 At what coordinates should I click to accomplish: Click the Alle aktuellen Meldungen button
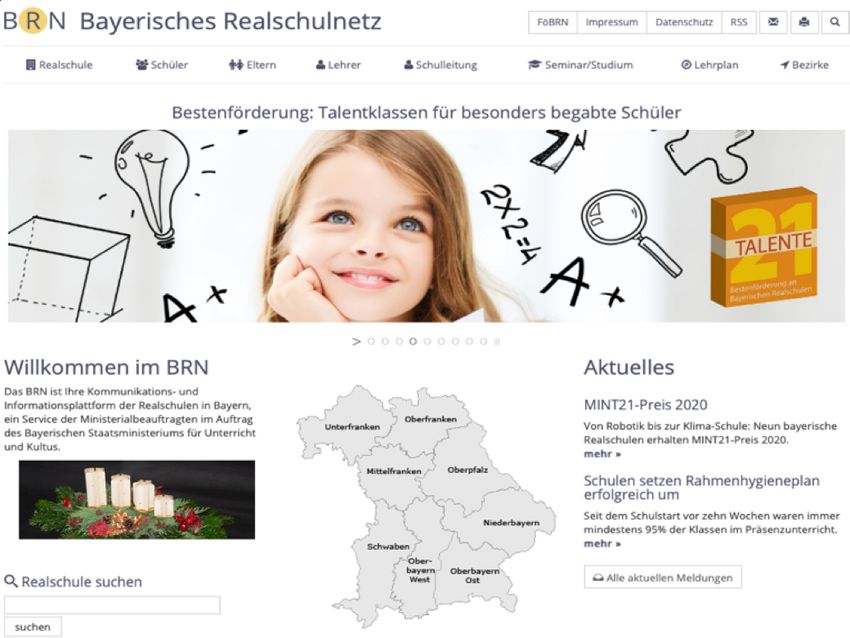(663, 577)
